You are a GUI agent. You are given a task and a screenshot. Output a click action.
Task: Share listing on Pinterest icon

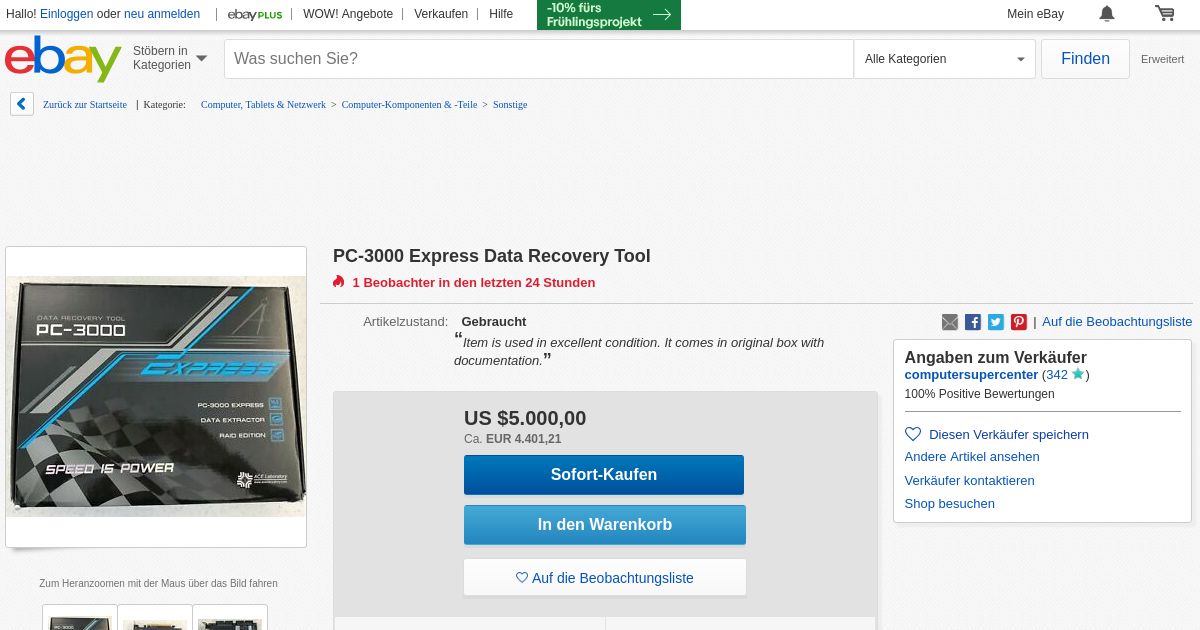click(1019, 322)
